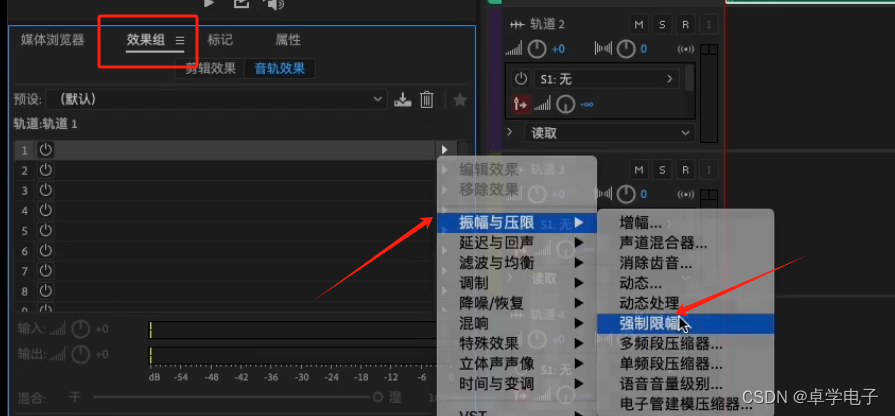
Task: Toggle power for effect slot 8
Action: point(45,291)
